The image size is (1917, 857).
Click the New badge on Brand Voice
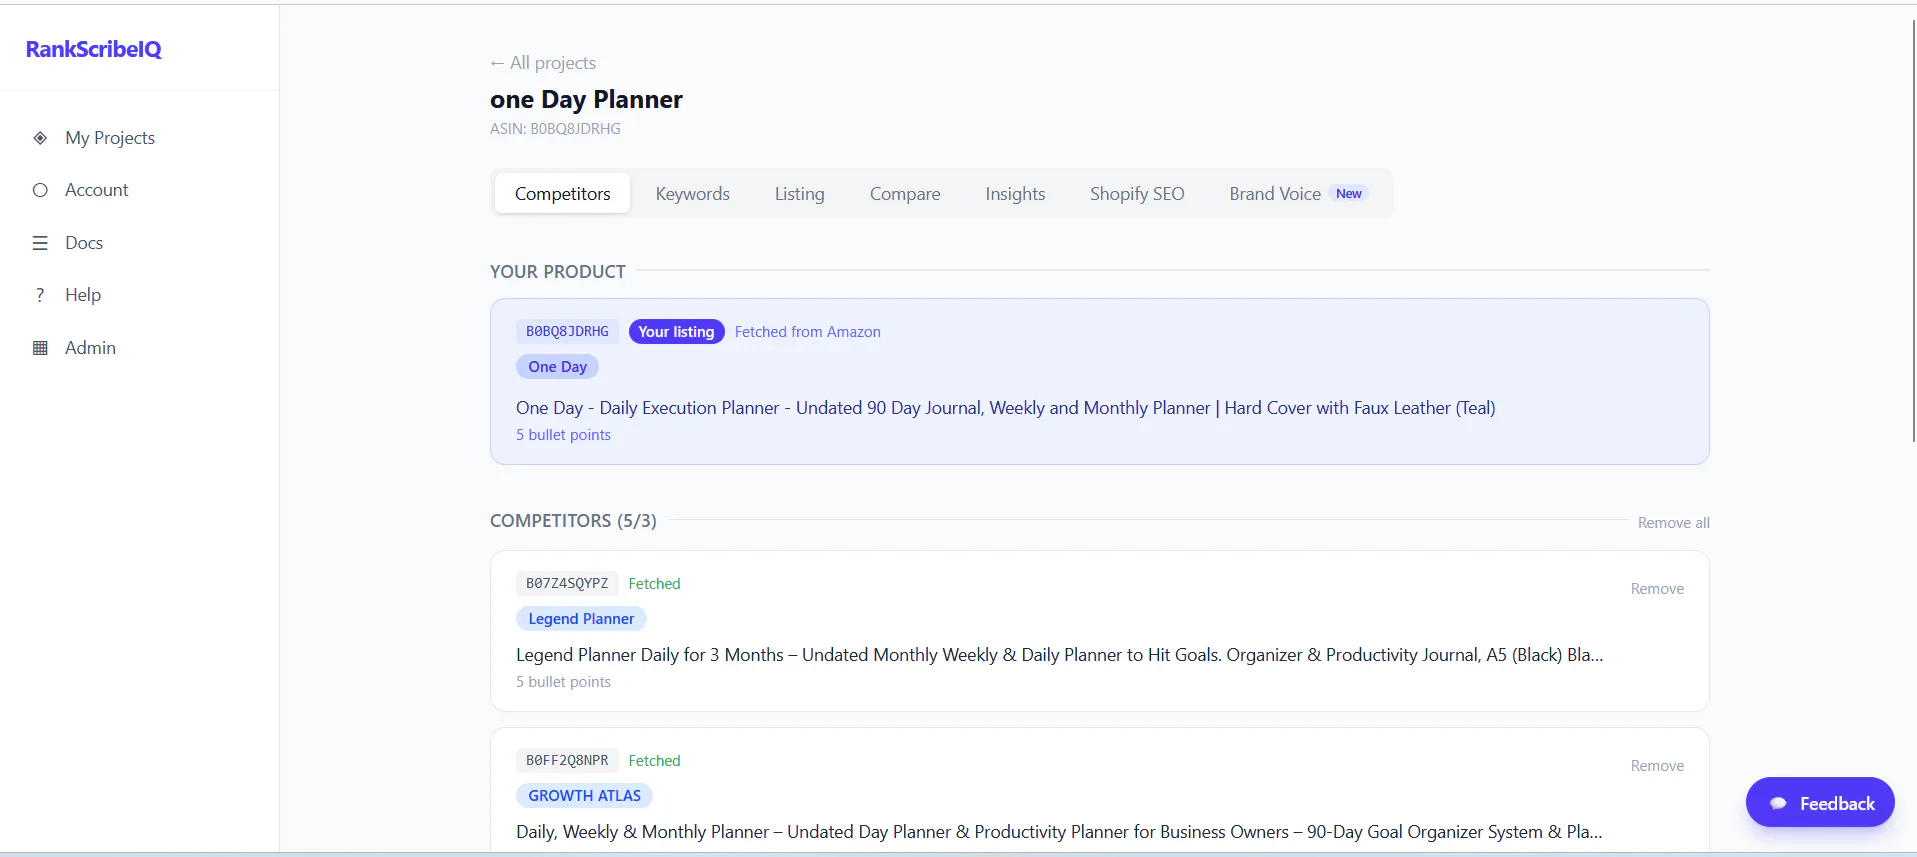point(1349,194)
